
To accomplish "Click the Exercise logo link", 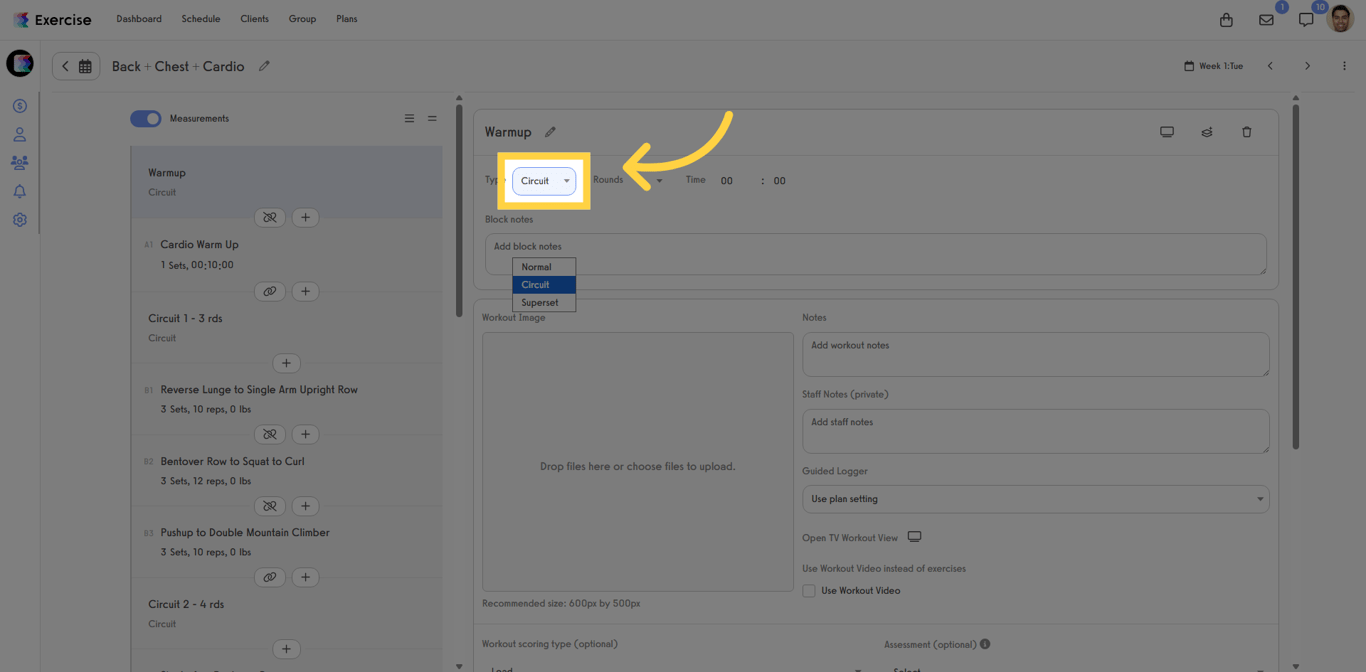I will [52, 20].
